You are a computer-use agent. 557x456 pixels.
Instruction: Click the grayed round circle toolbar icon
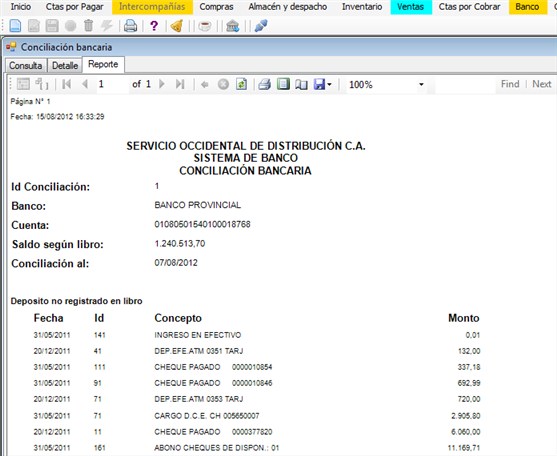(x=70, y=26)
